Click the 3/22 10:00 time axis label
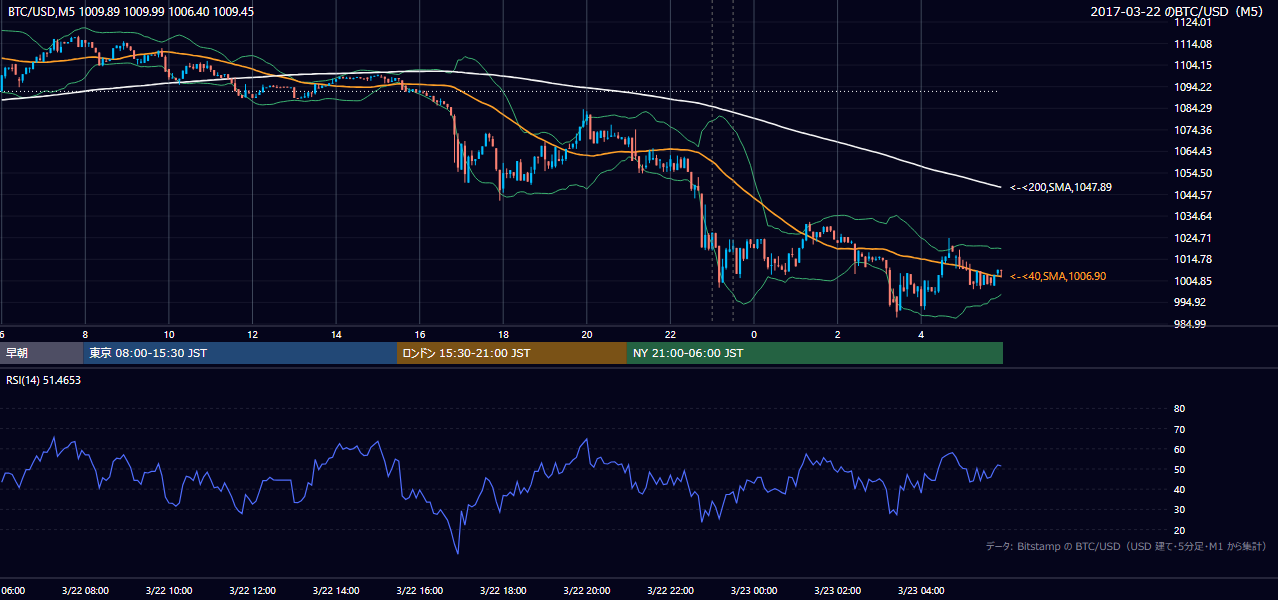1278x600 pixels. click(168, 591)
